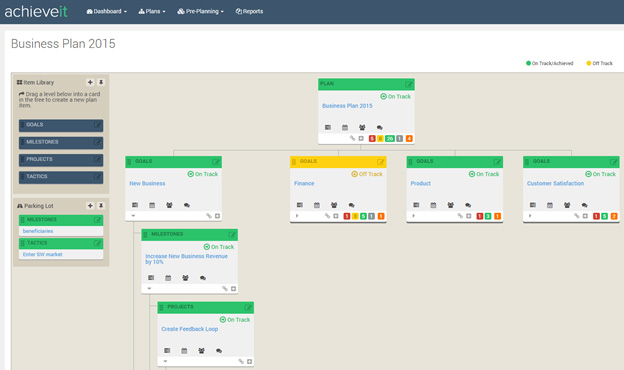624x370 pixels.
Task: Open the Enter SW market item
Action: point(43,255)
